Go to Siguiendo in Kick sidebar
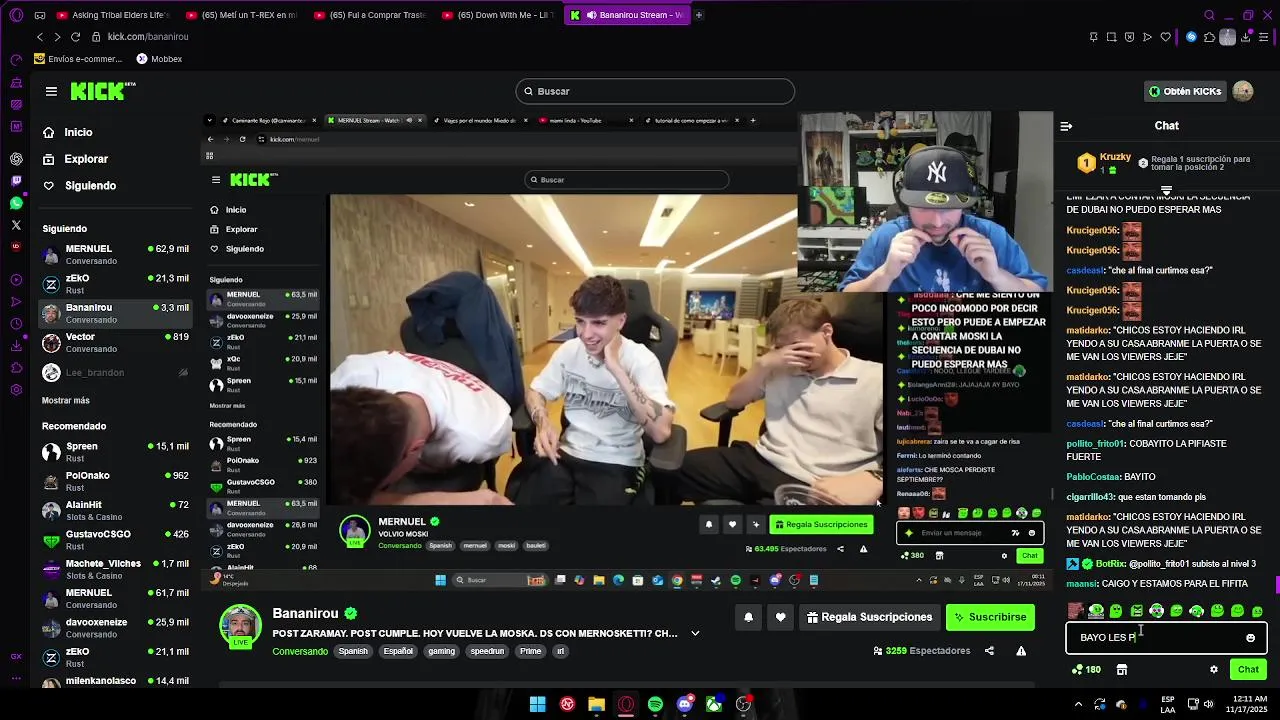 pyautogui.click(x=79, y=186)
